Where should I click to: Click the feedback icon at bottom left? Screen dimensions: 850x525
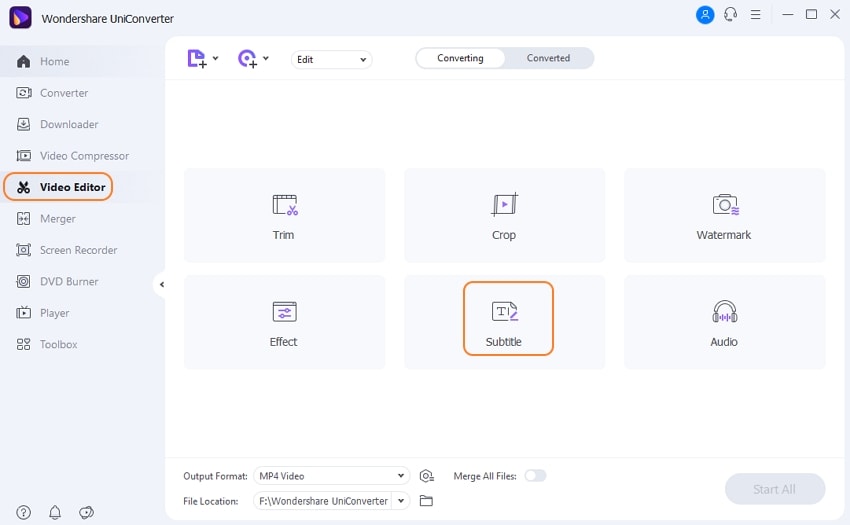(x=86, y=512)
